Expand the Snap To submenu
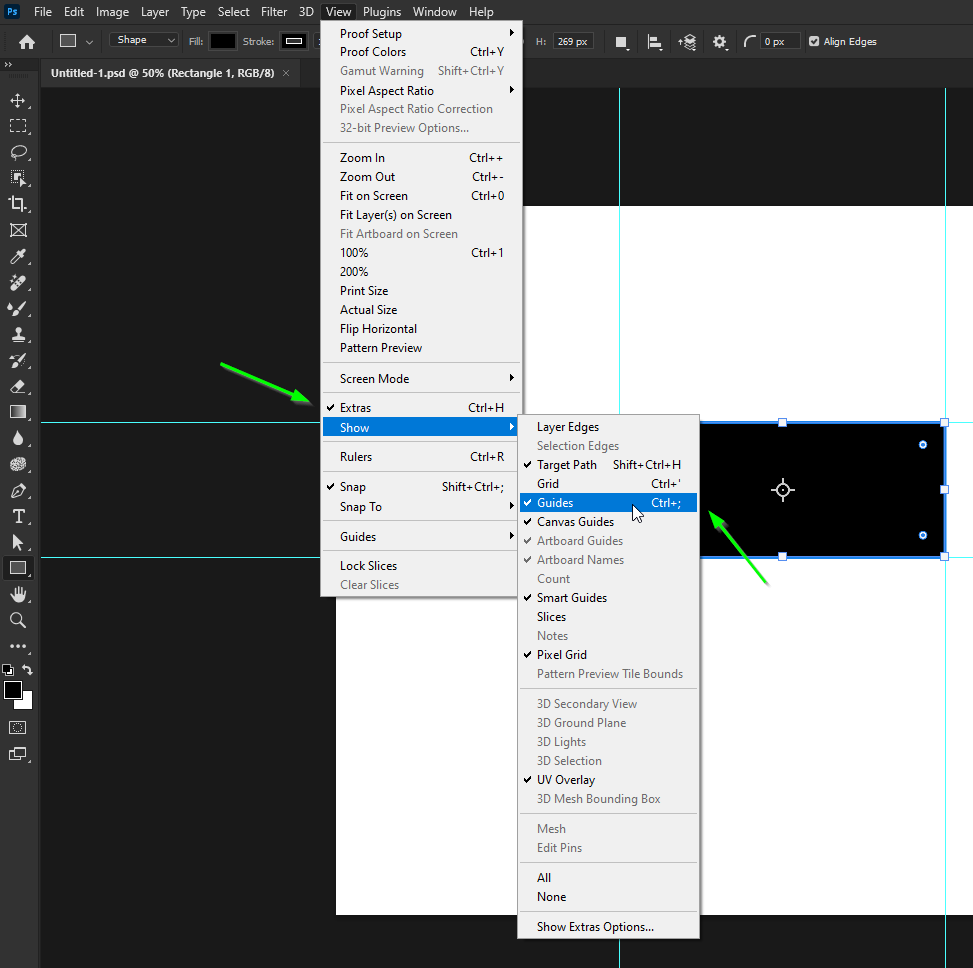The width and height of the screenshot is (973, 968). [363, 507]
